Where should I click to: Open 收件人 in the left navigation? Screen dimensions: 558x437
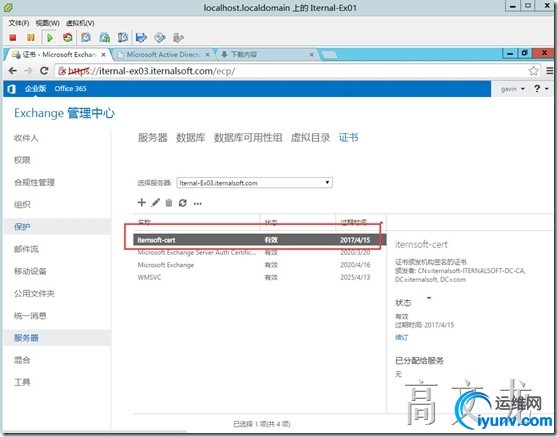point(26,138)
